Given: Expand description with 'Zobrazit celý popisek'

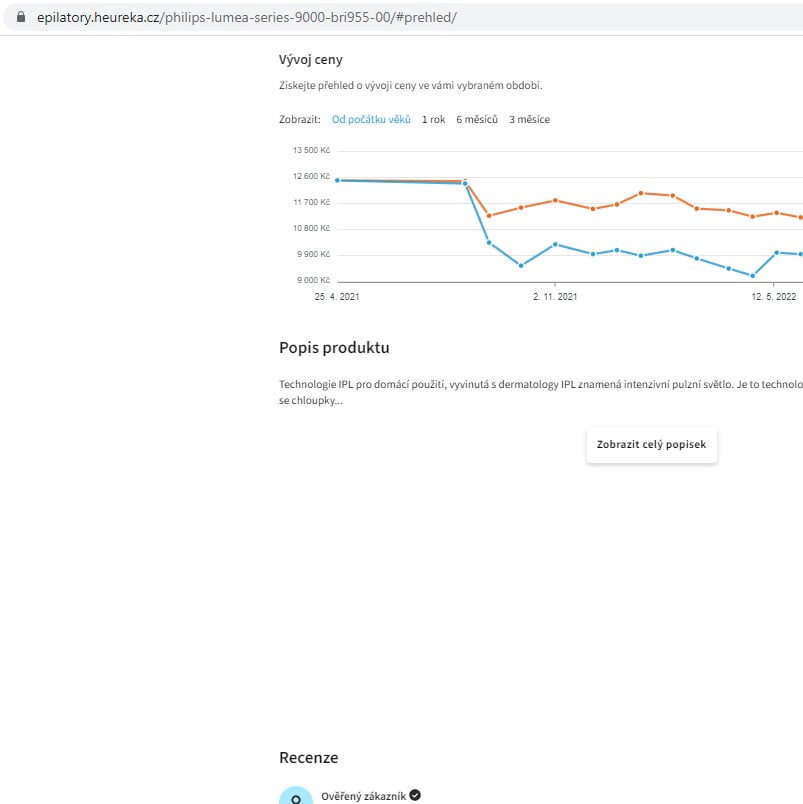Looking at the screenshot, I should click(651, 445).
